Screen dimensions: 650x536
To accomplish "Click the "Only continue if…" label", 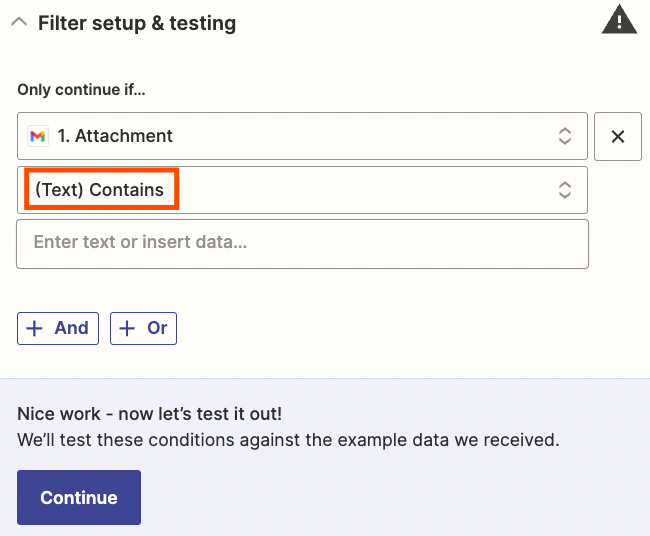I will pos(81,89).
